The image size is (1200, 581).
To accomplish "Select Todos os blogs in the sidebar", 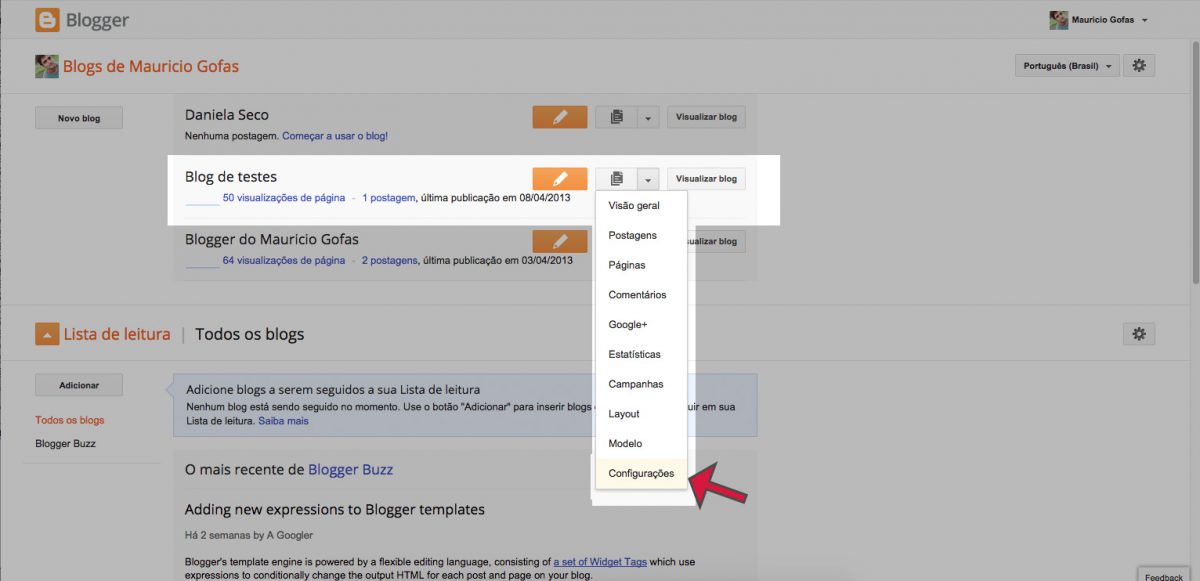I will coord(70,420).
